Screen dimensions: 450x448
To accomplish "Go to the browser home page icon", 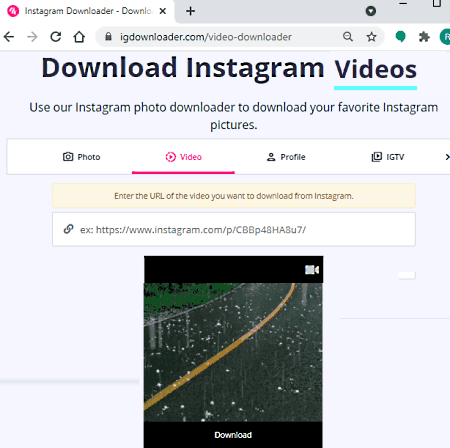I will click(x=79, y=37).
